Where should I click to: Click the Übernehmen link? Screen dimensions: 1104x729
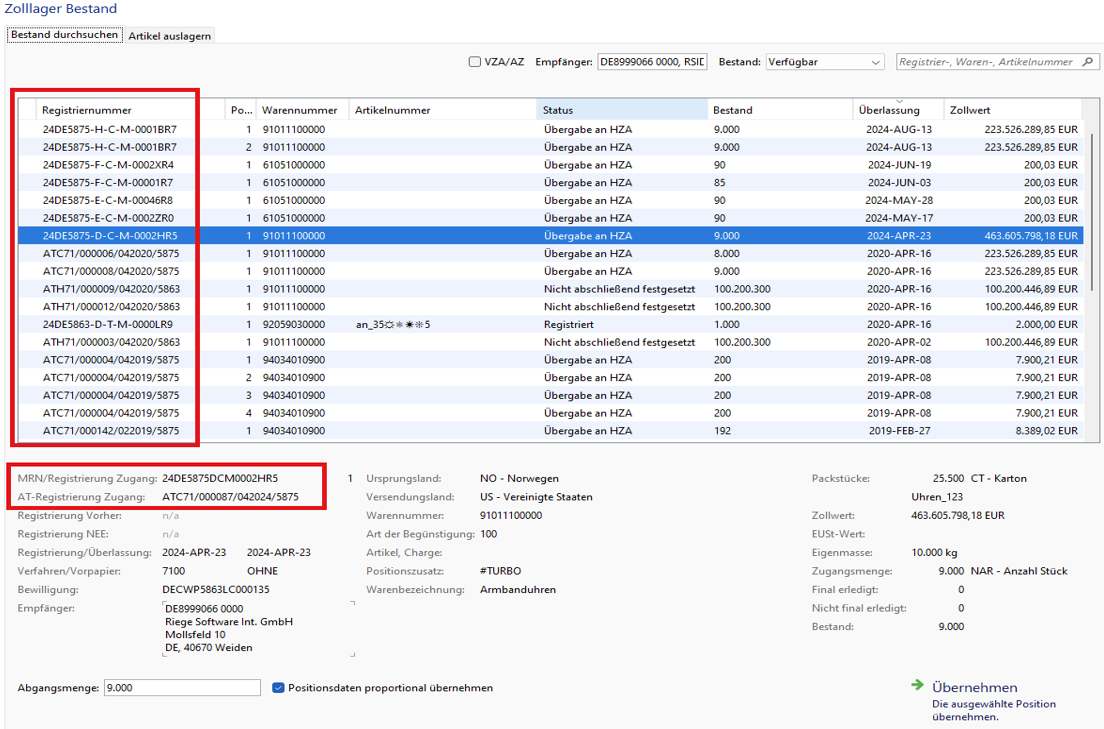click(x=975, y=687)
